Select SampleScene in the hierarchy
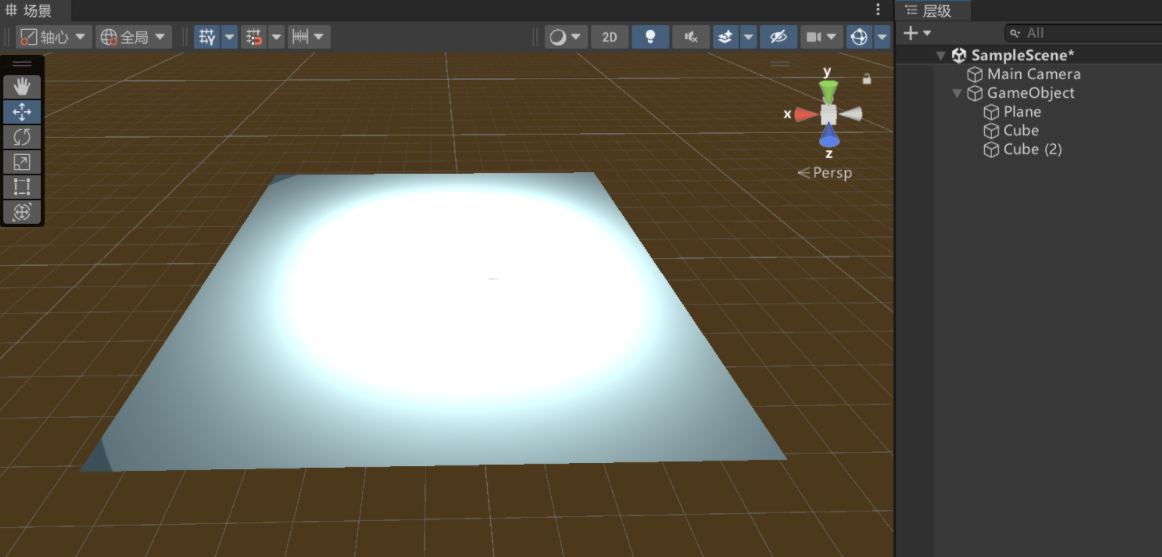1162x557 pixels. pyautogui.click(x=1023, y=55)
